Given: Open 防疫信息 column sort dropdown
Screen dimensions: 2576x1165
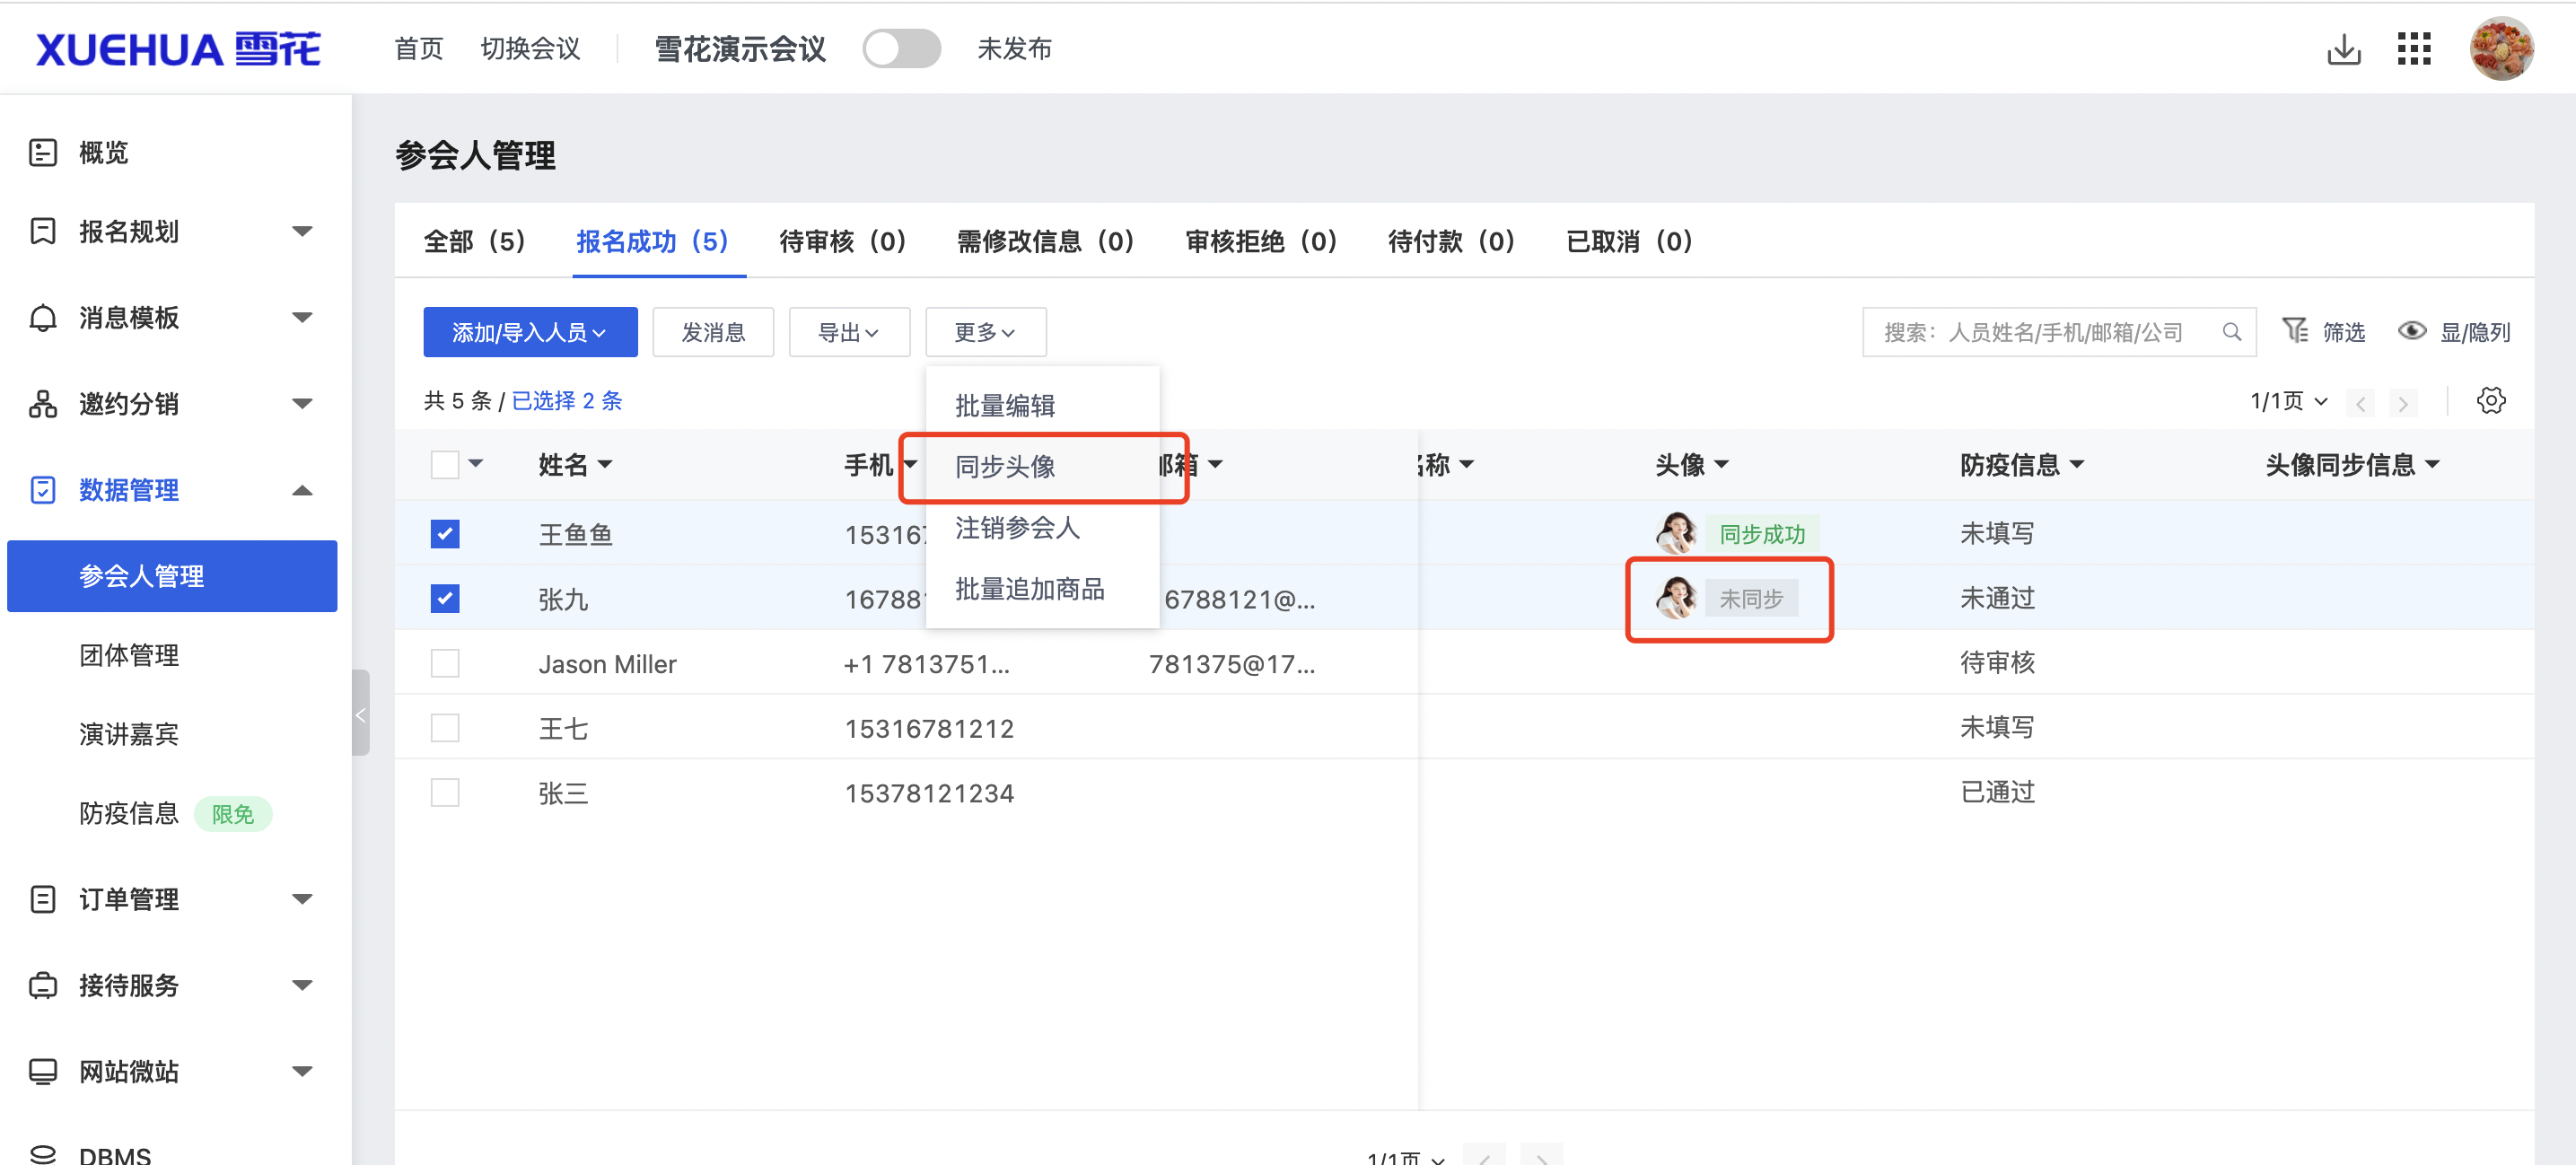Looking at the screenshot, I should [2076, 464].
